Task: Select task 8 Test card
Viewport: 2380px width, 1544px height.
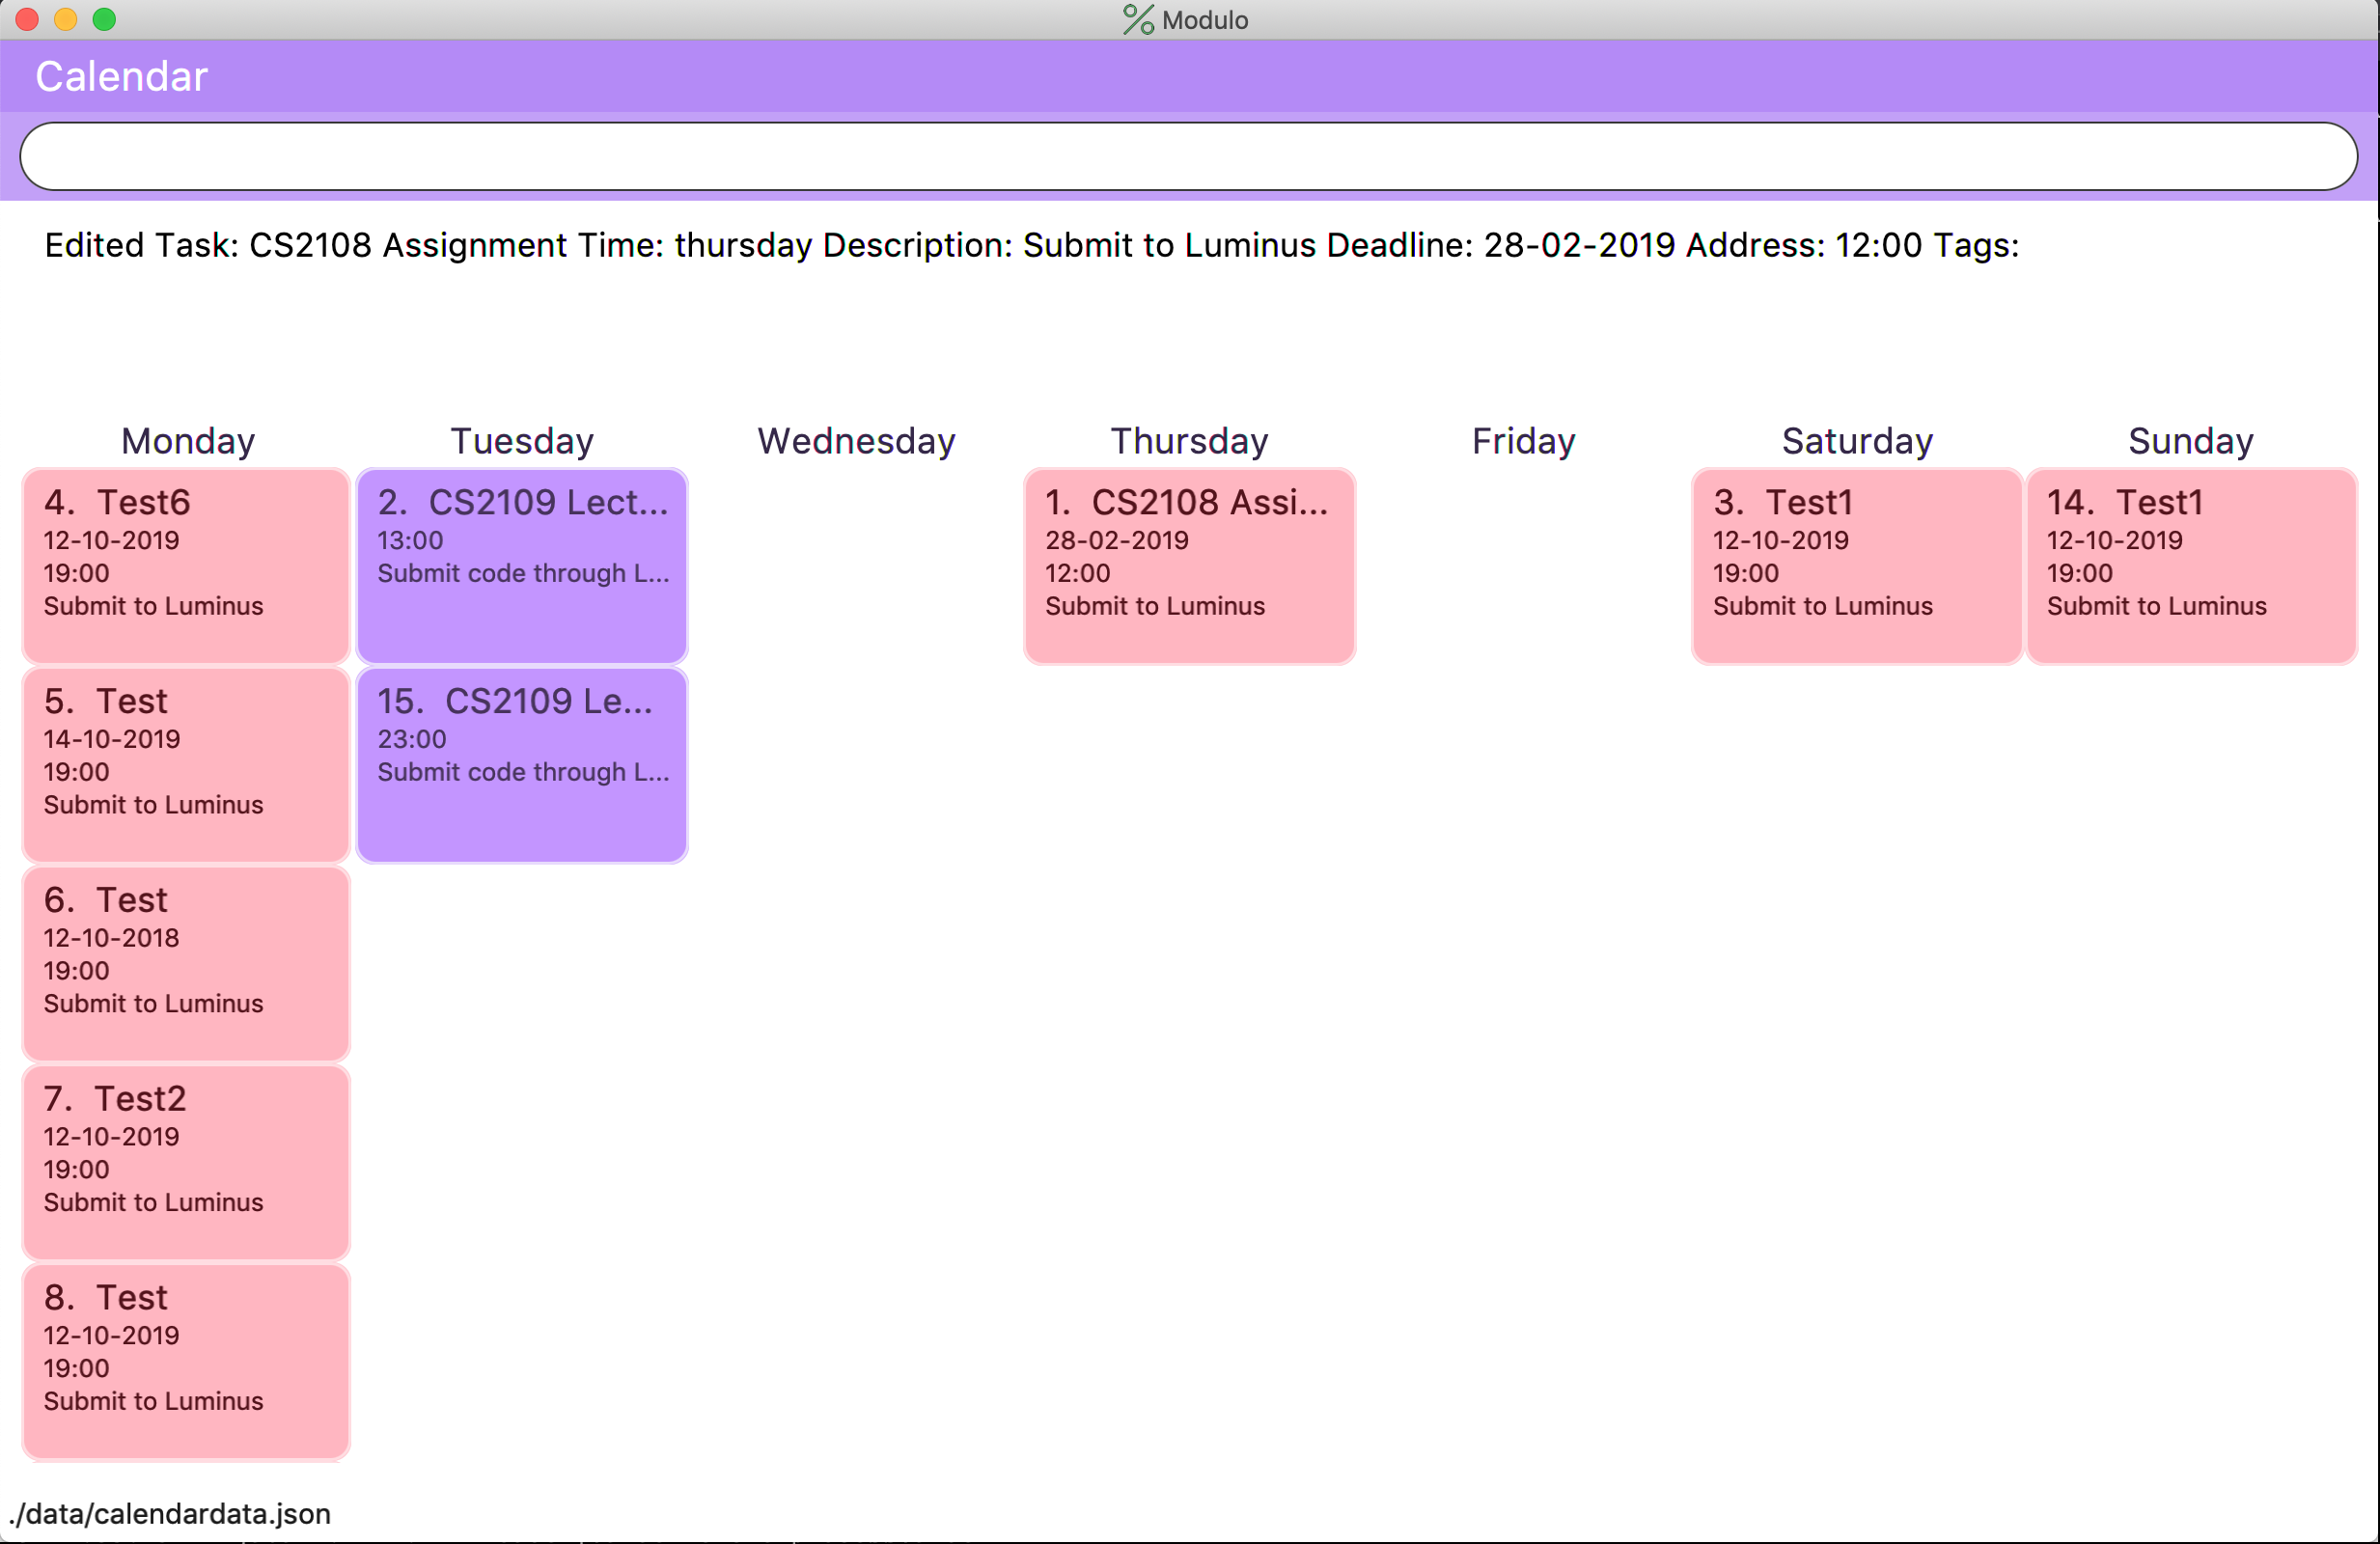Action: coord(186,1360)
